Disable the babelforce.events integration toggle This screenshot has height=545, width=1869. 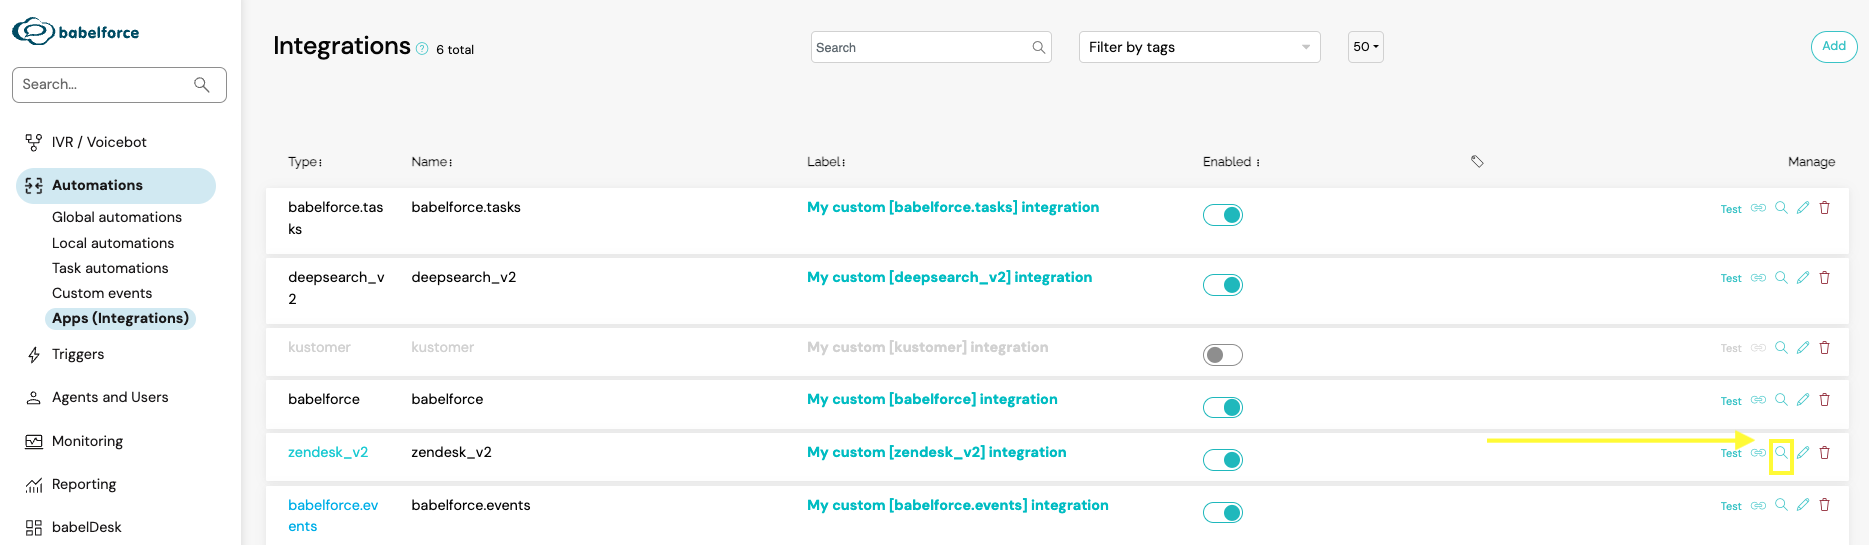[1222, 513]
